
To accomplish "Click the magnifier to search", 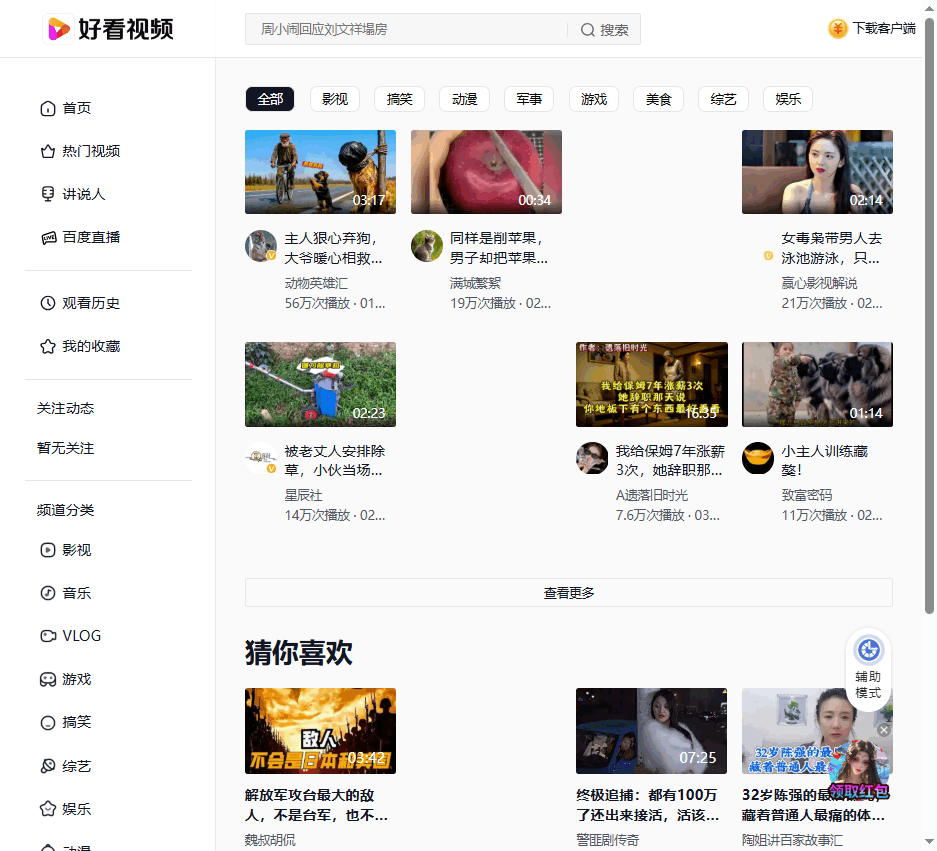I will pos(588,29).
